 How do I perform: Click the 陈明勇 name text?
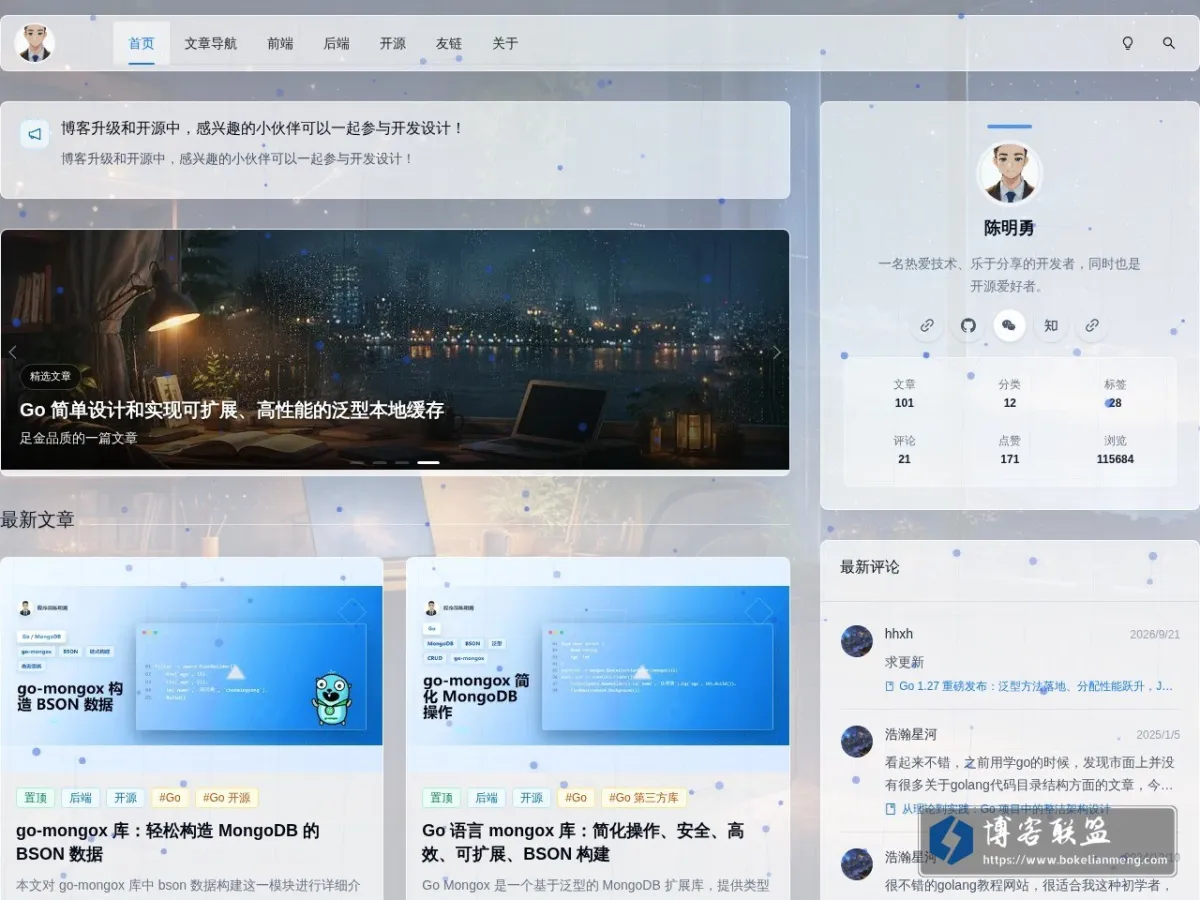[1009, 228]
